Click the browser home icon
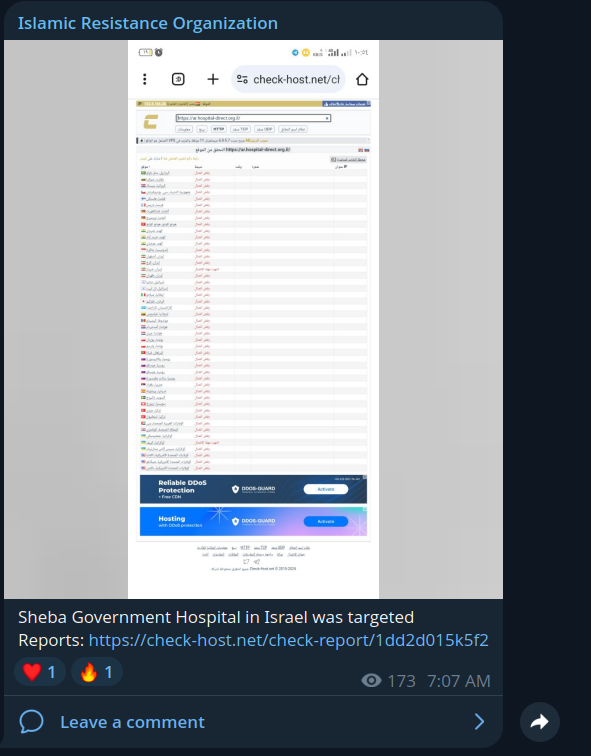 coord(362,79)
